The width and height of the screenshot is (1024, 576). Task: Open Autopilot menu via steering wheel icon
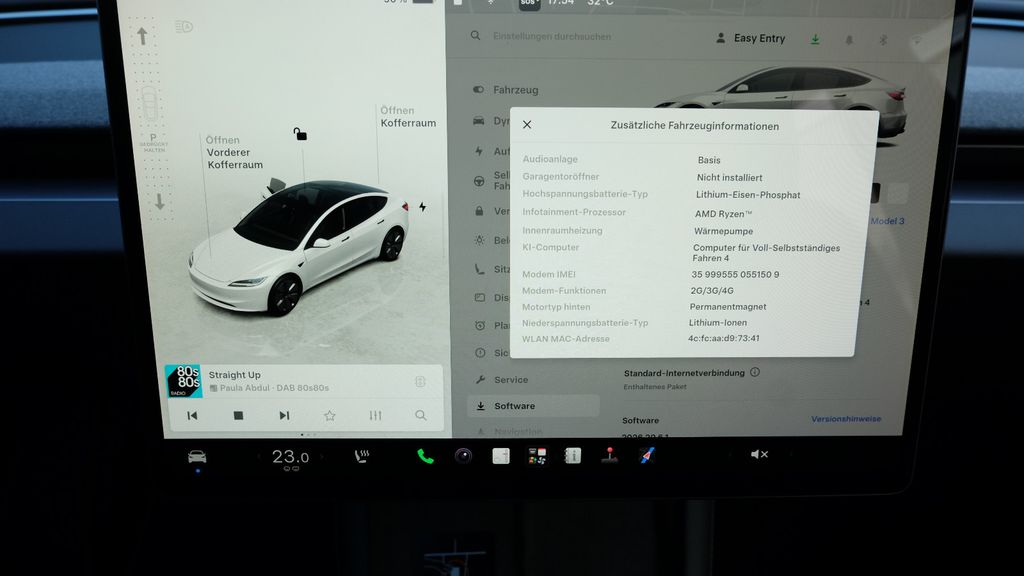click(479, 182)
